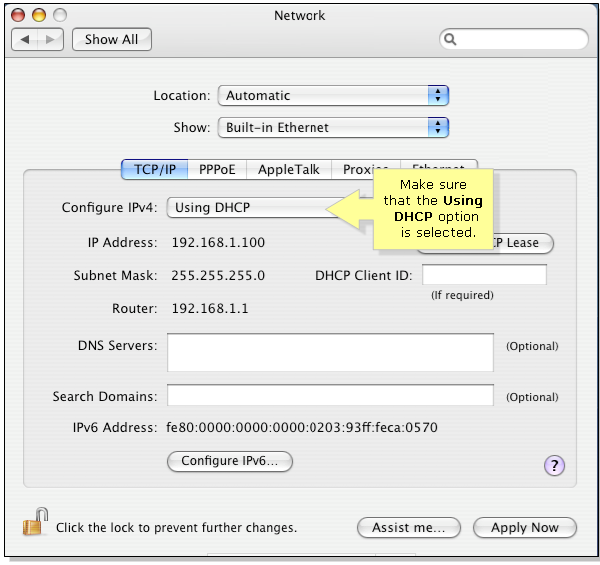The height and width of the screenshot is (565, 600).
Task: Click the lock icon to prevent changes
Action: click(x=35, y=522)
